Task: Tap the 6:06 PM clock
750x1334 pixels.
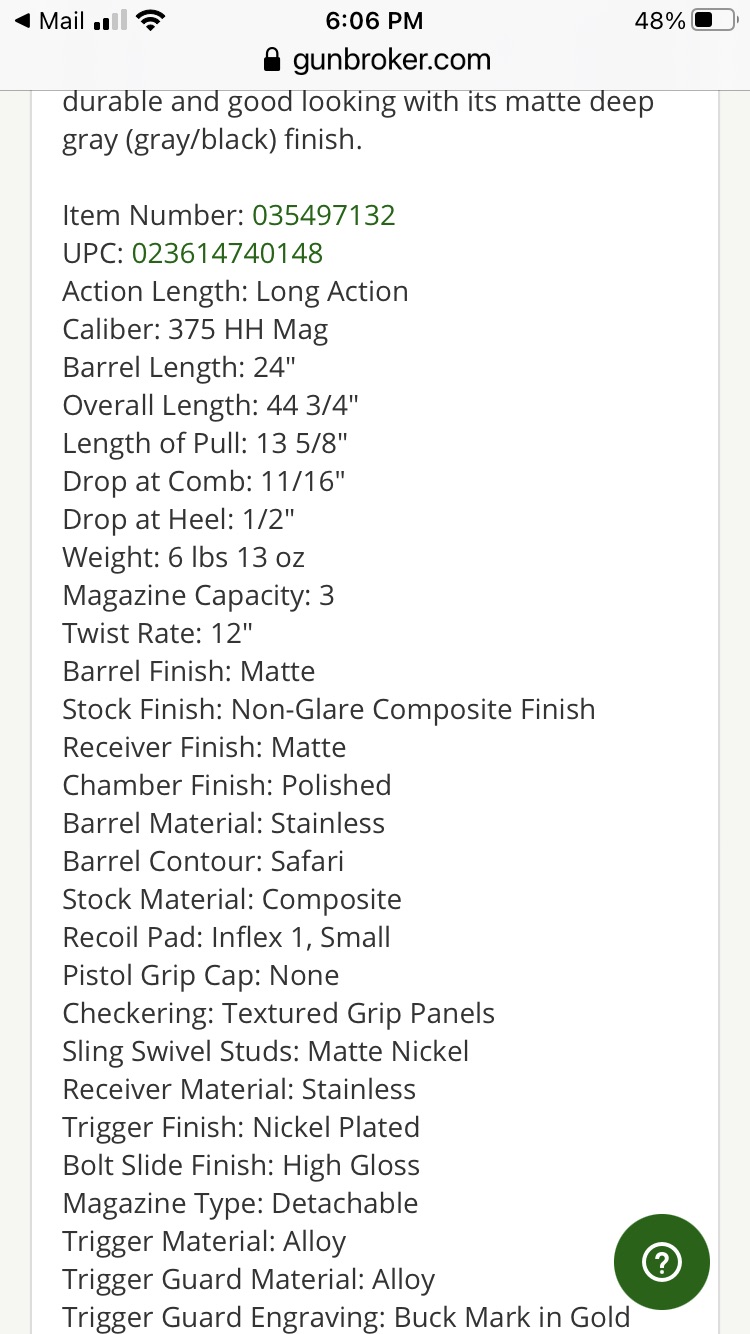Action: point(374,21)
